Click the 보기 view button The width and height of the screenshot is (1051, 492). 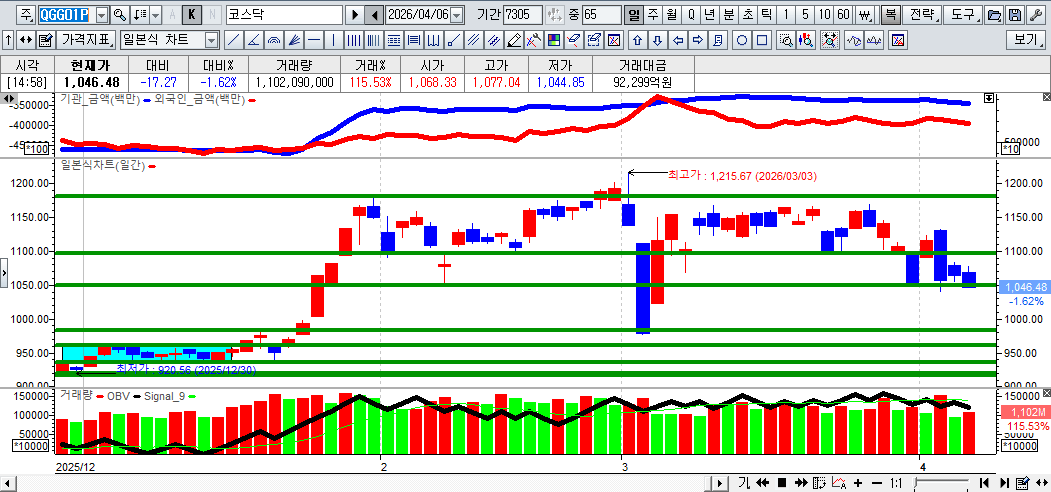1027,40
